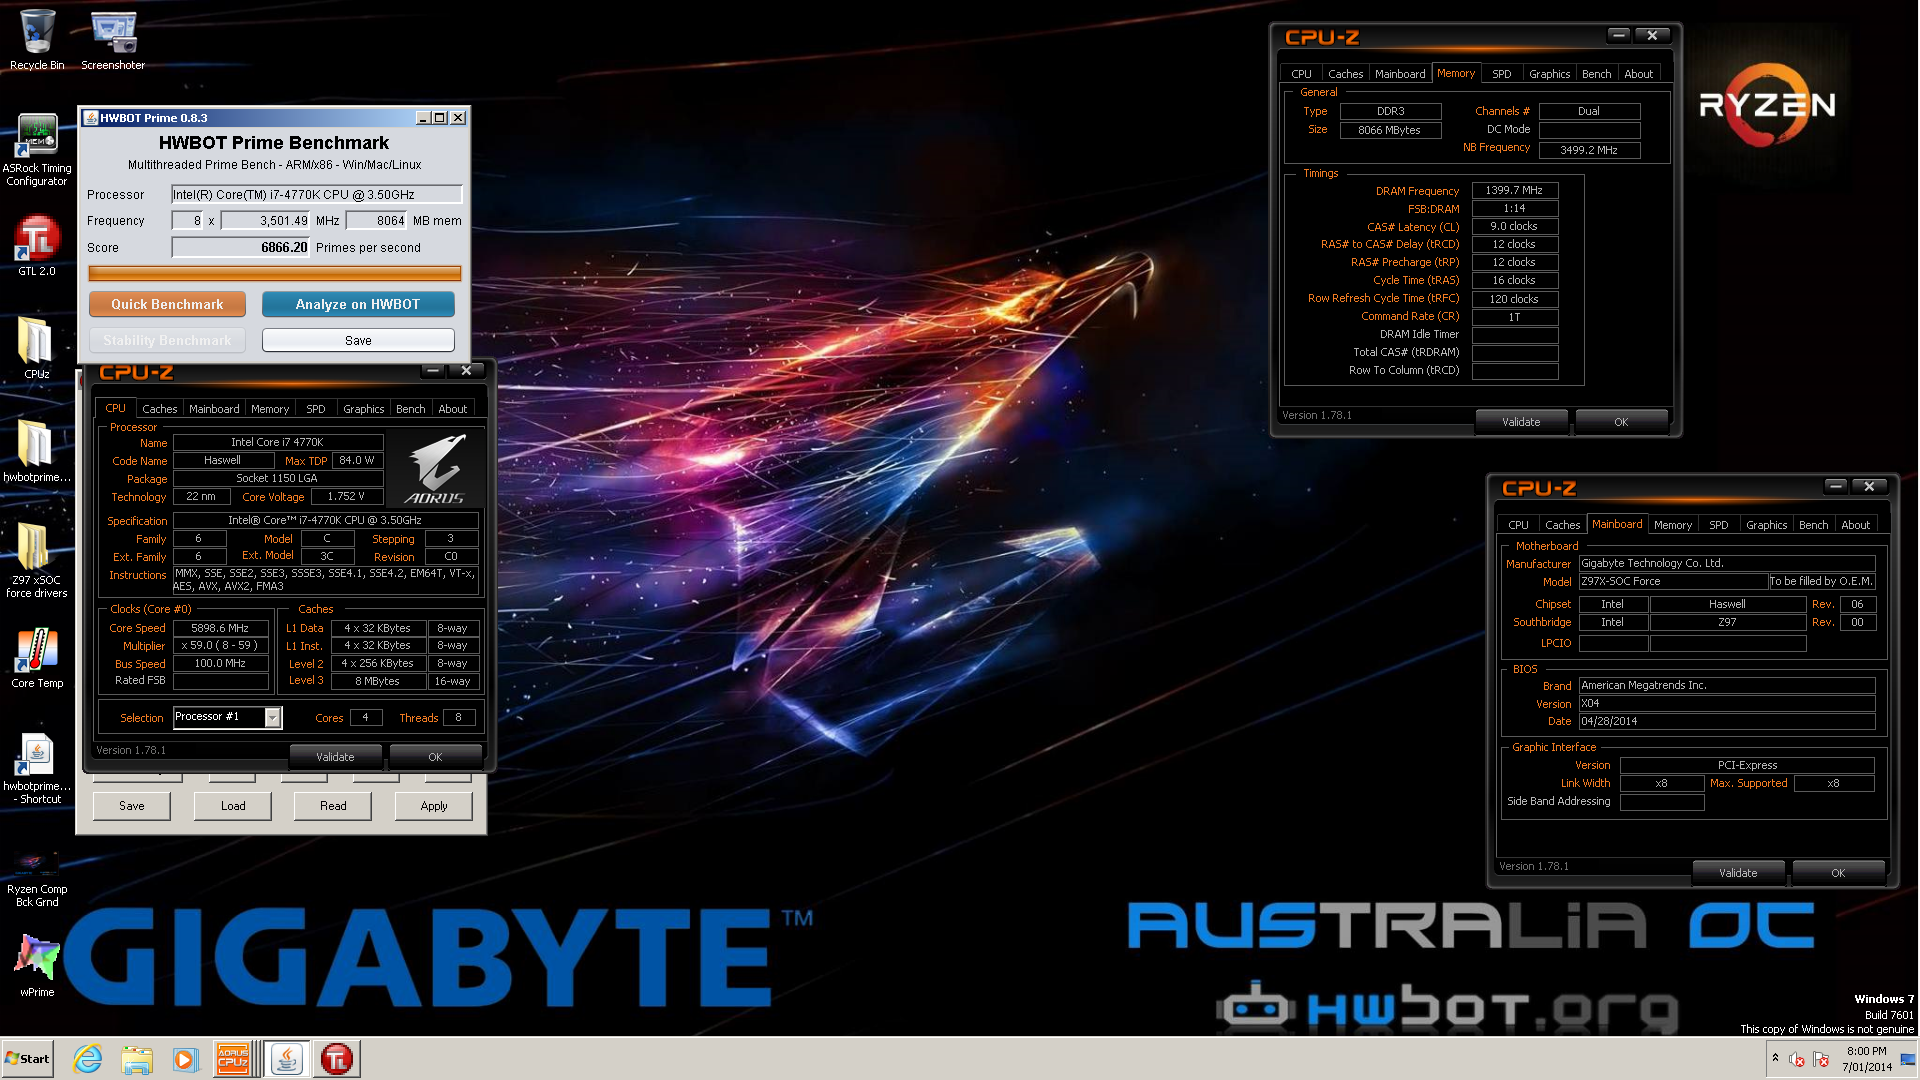This screenshot has width=1920, height=1080.
Task: Open the CPUz folder icon
Action: tap(37, 348)
